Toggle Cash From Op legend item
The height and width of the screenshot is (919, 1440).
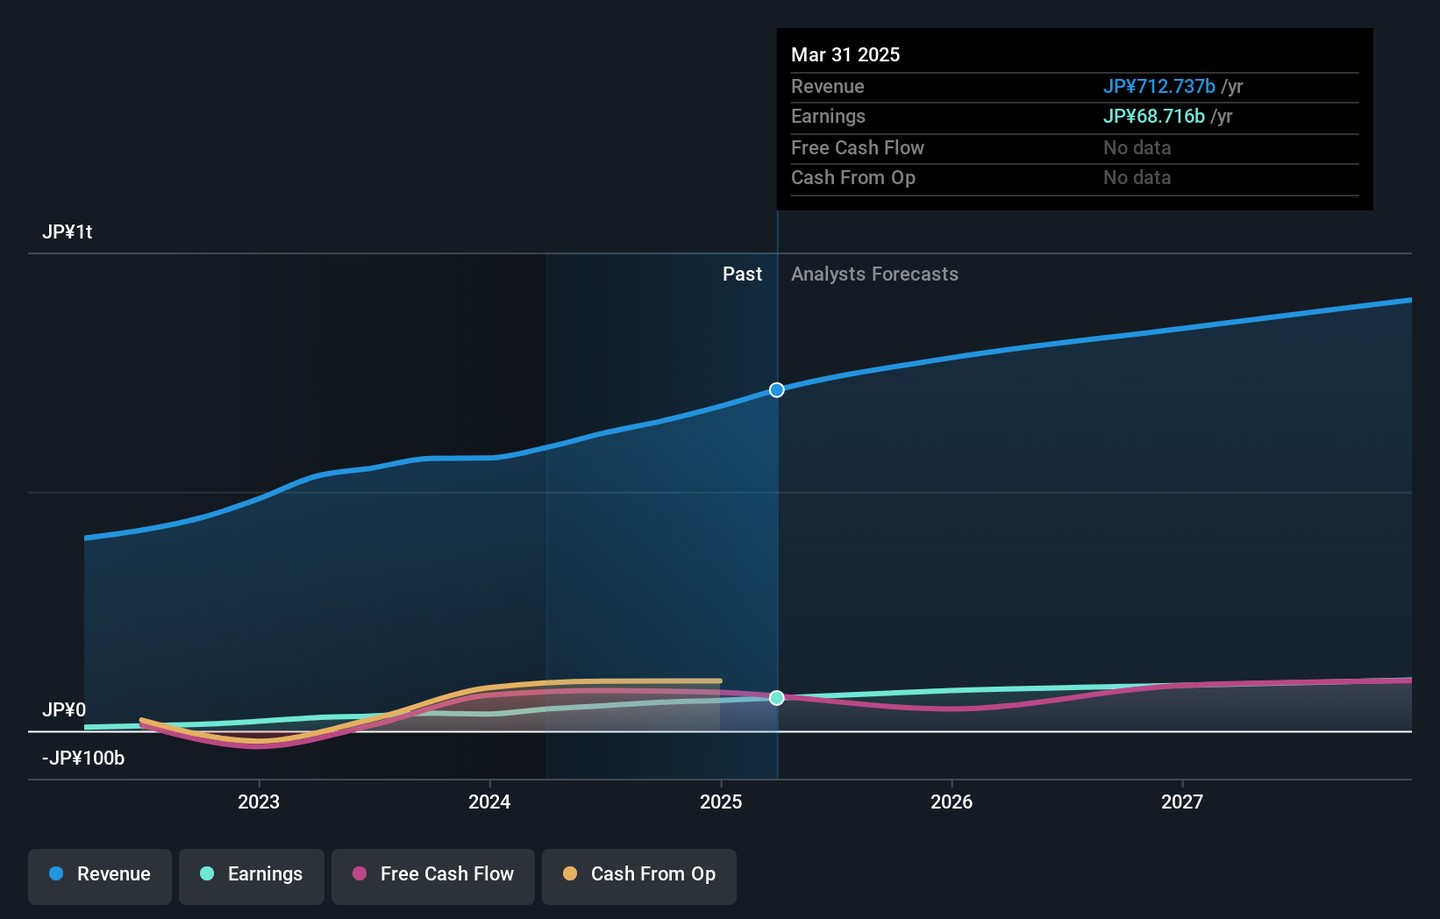point(639,875)
